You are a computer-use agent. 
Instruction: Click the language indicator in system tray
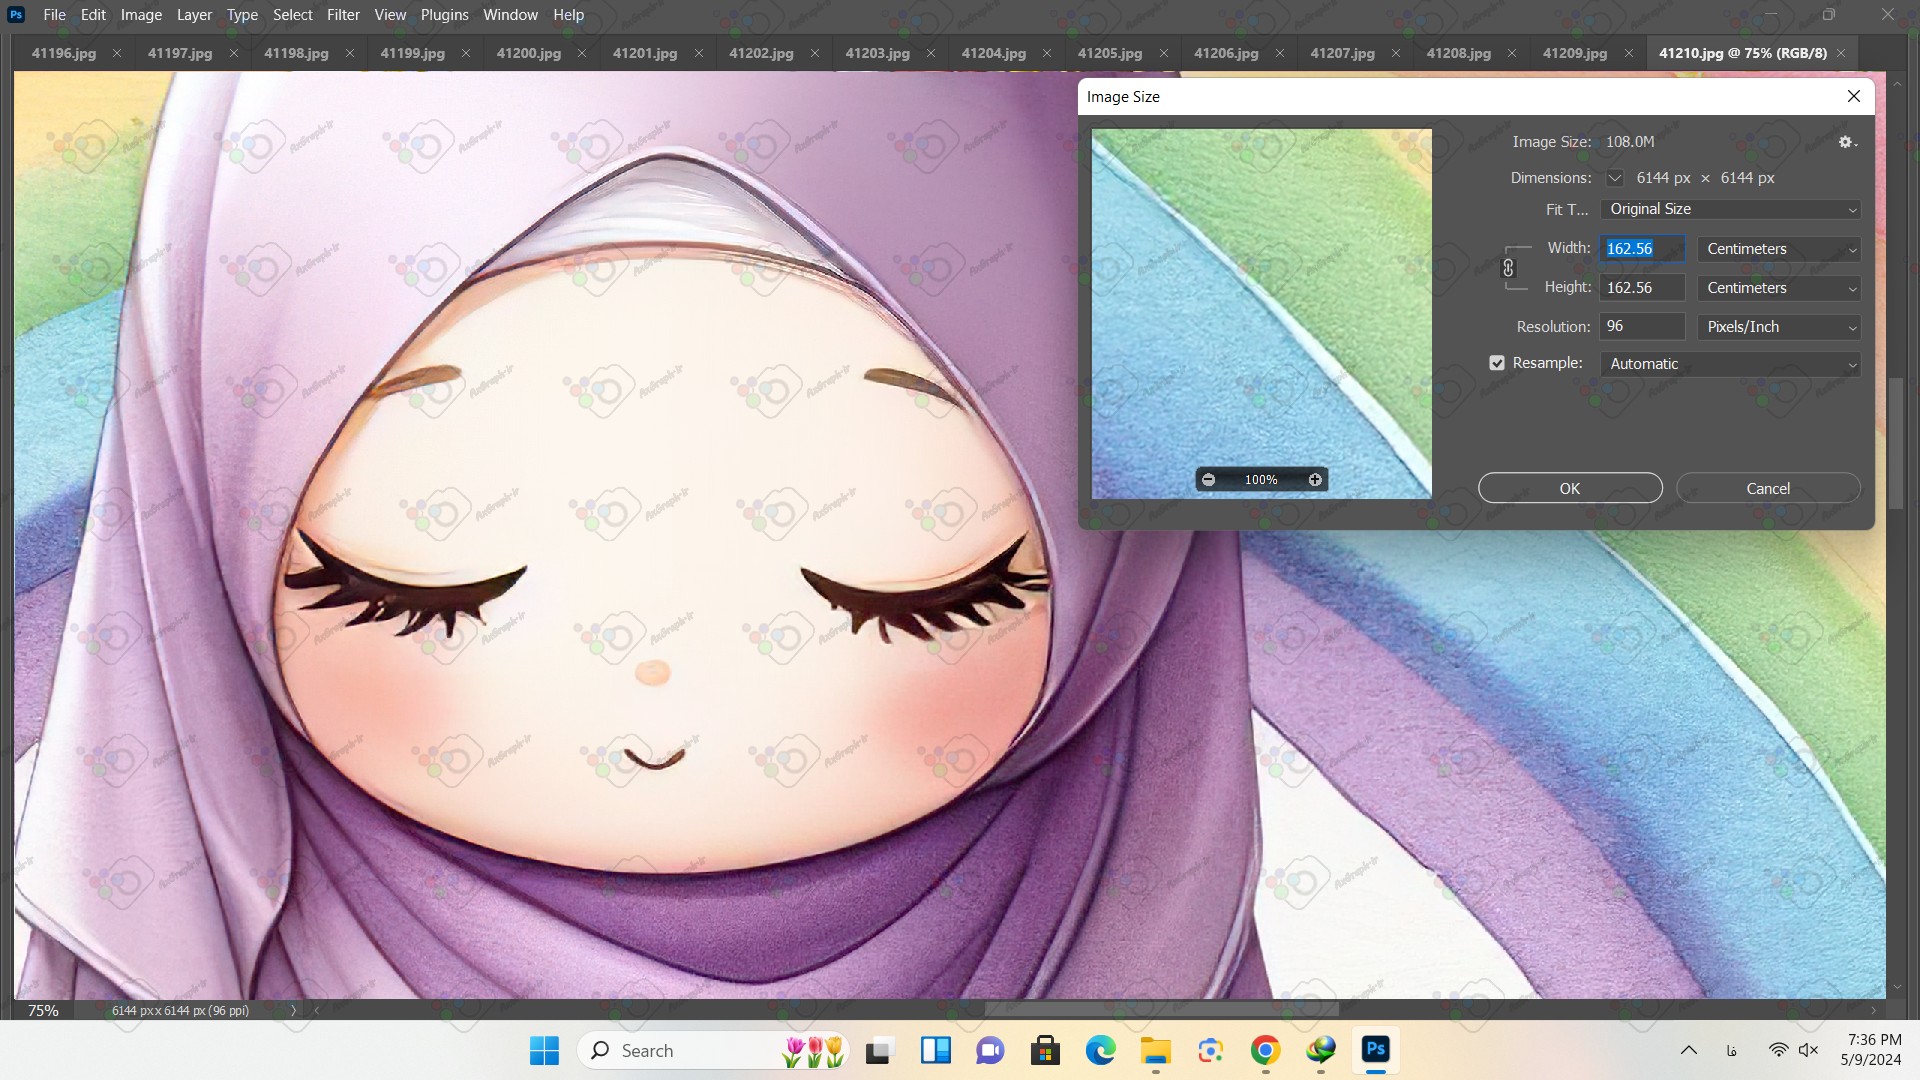[1732, 1050]
